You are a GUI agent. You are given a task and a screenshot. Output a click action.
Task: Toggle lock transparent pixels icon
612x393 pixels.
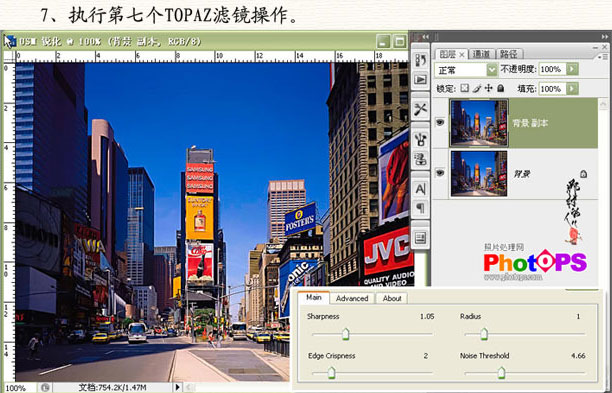(464, 89)
